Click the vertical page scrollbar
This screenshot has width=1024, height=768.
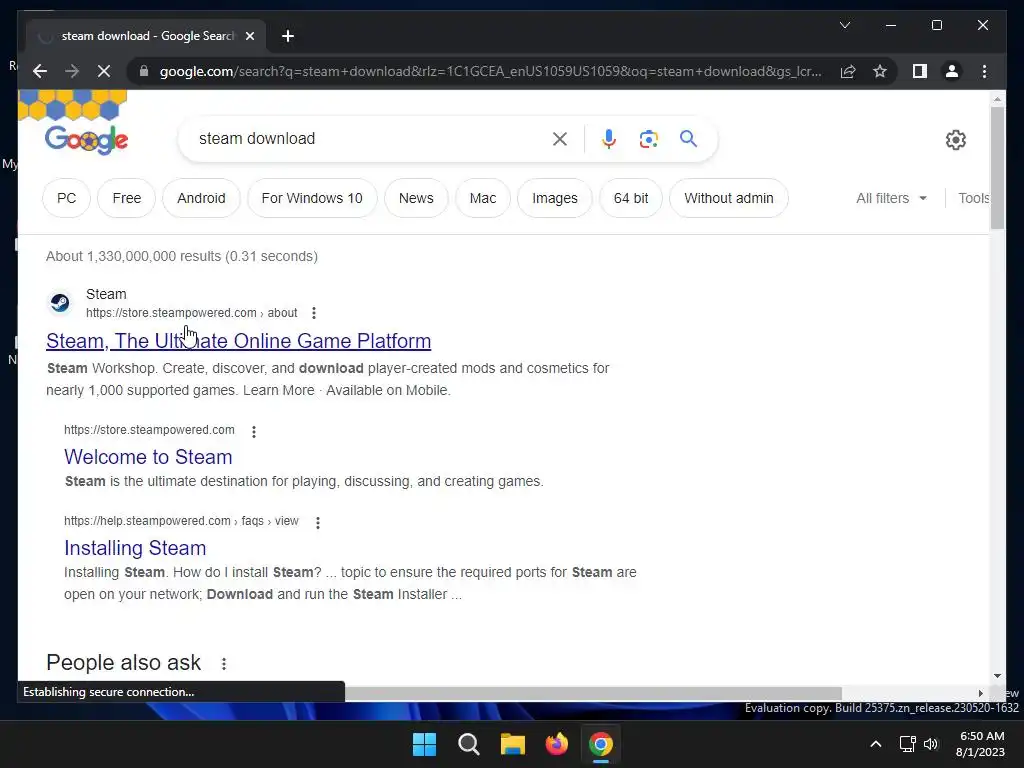pos(997,168)
